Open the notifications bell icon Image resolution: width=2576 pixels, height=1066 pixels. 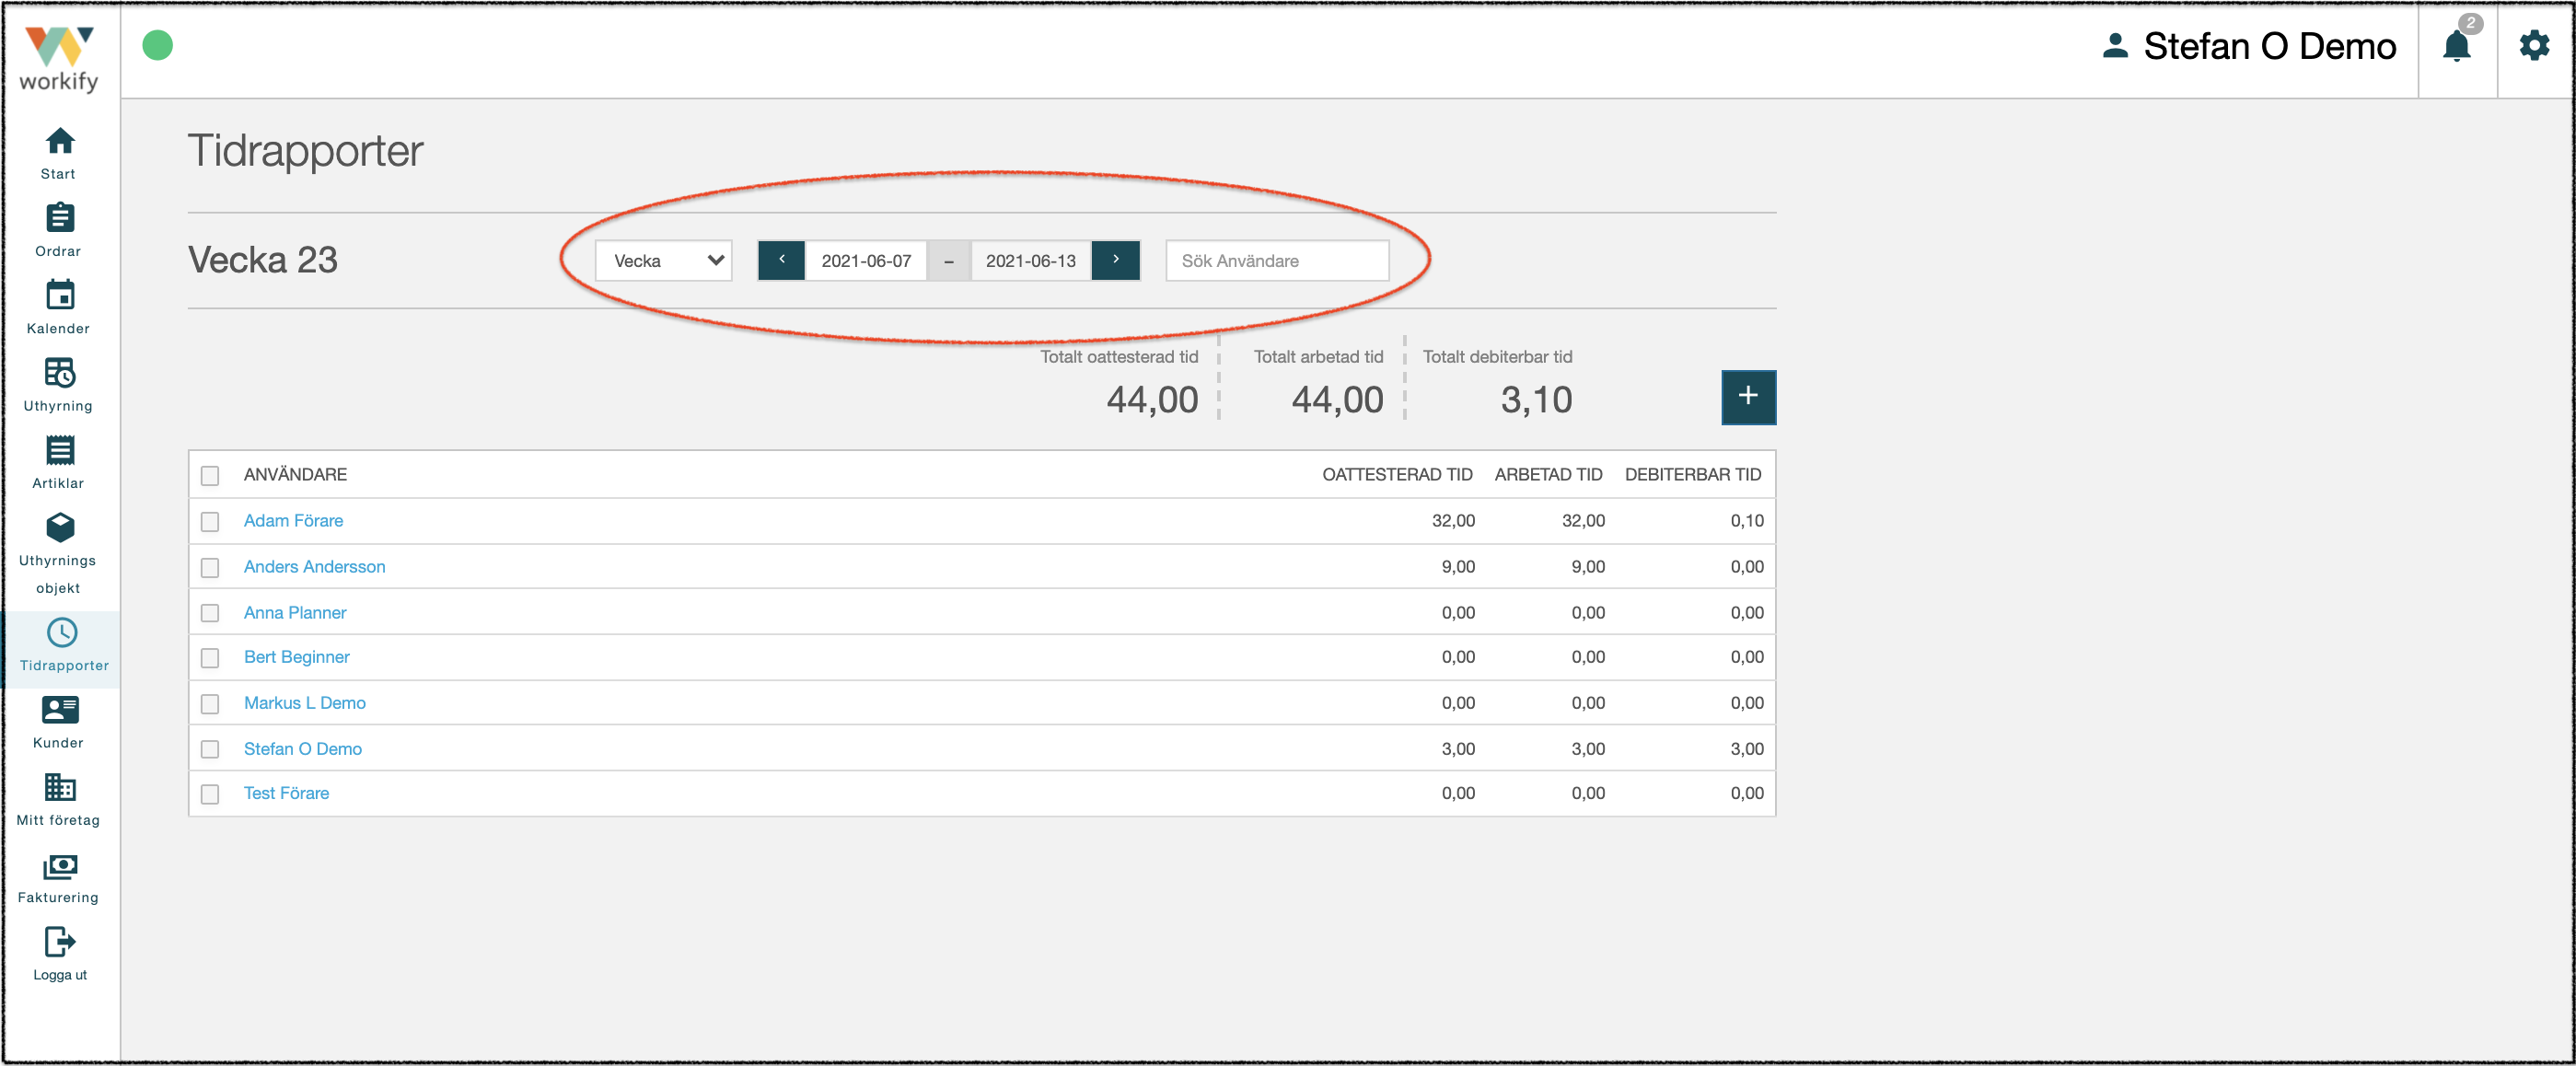(x=2455, y=47)
